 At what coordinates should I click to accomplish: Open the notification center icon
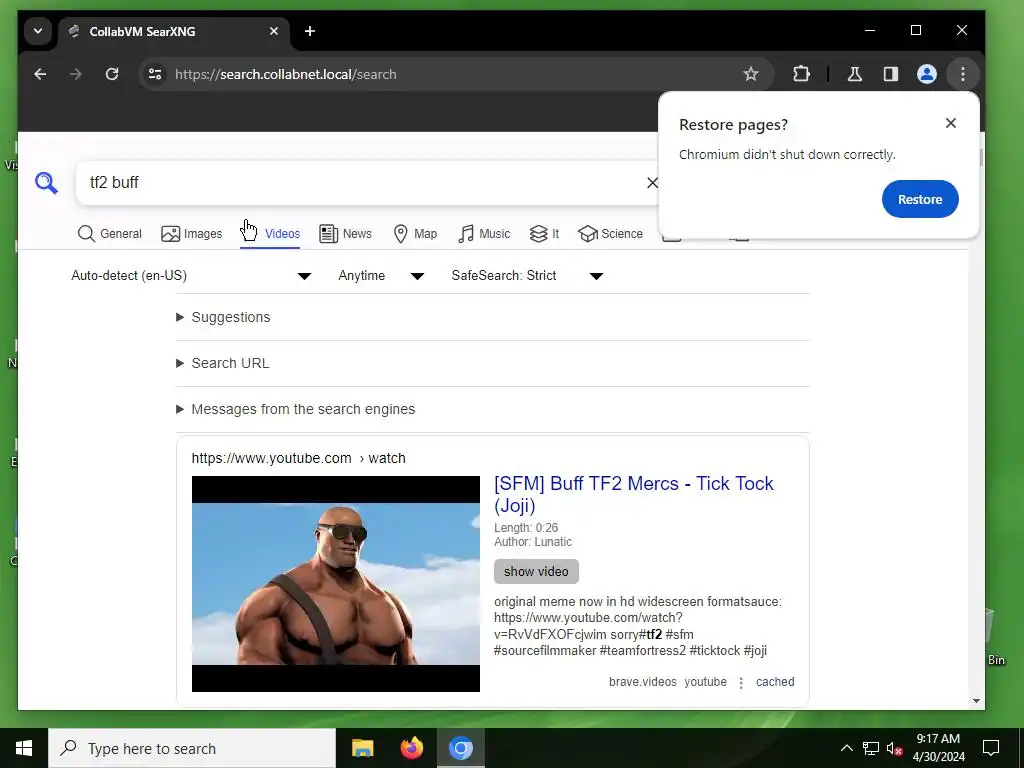991,748
